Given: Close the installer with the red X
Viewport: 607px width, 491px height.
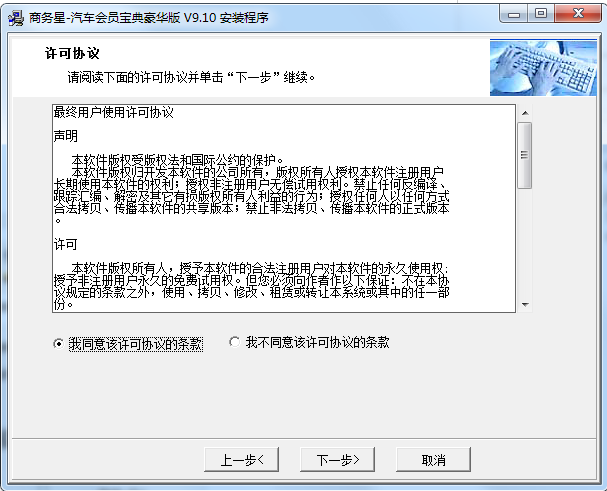Looking at the screenshot, I should (x=578, y=14).
